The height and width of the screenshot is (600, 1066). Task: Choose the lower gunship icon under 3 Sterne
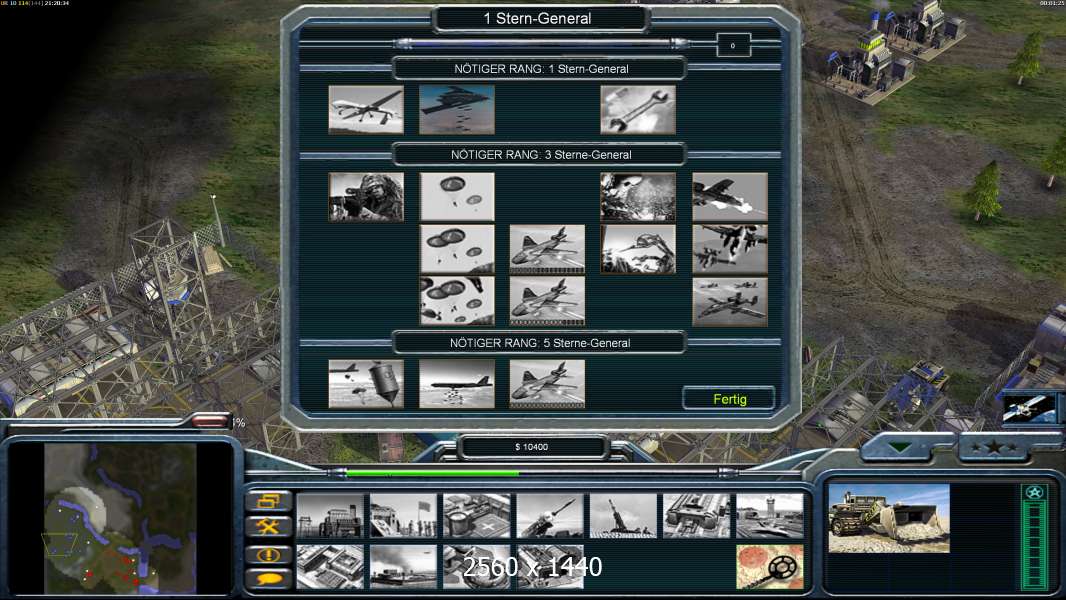pos(547,301)
